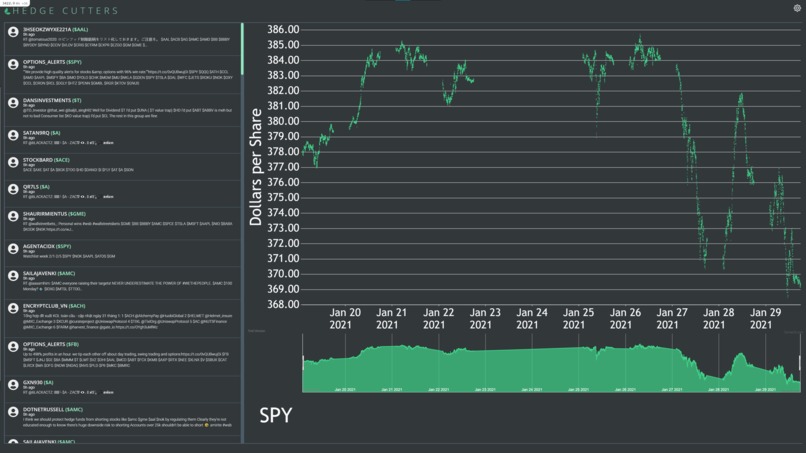Open the $ACH ticker by ENCRYPTCLUB_VN
The image size is (806, 453).
(77, 306)
